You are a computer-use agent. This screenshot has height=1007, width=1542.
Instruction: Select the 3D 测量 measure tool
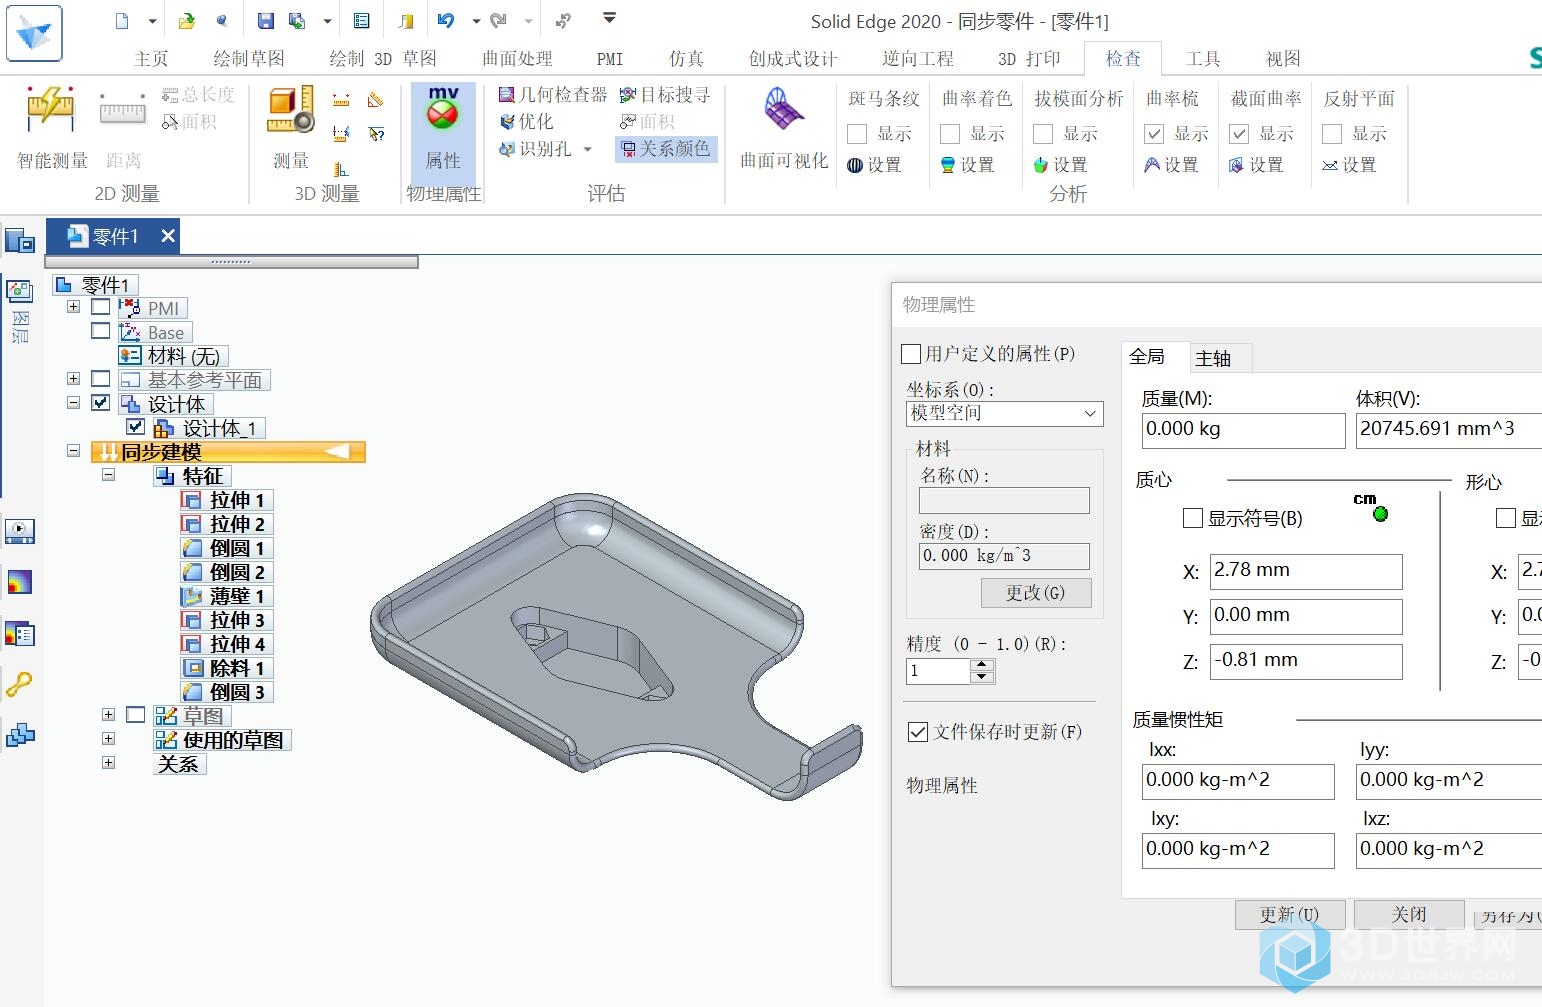tap(291, 127)
